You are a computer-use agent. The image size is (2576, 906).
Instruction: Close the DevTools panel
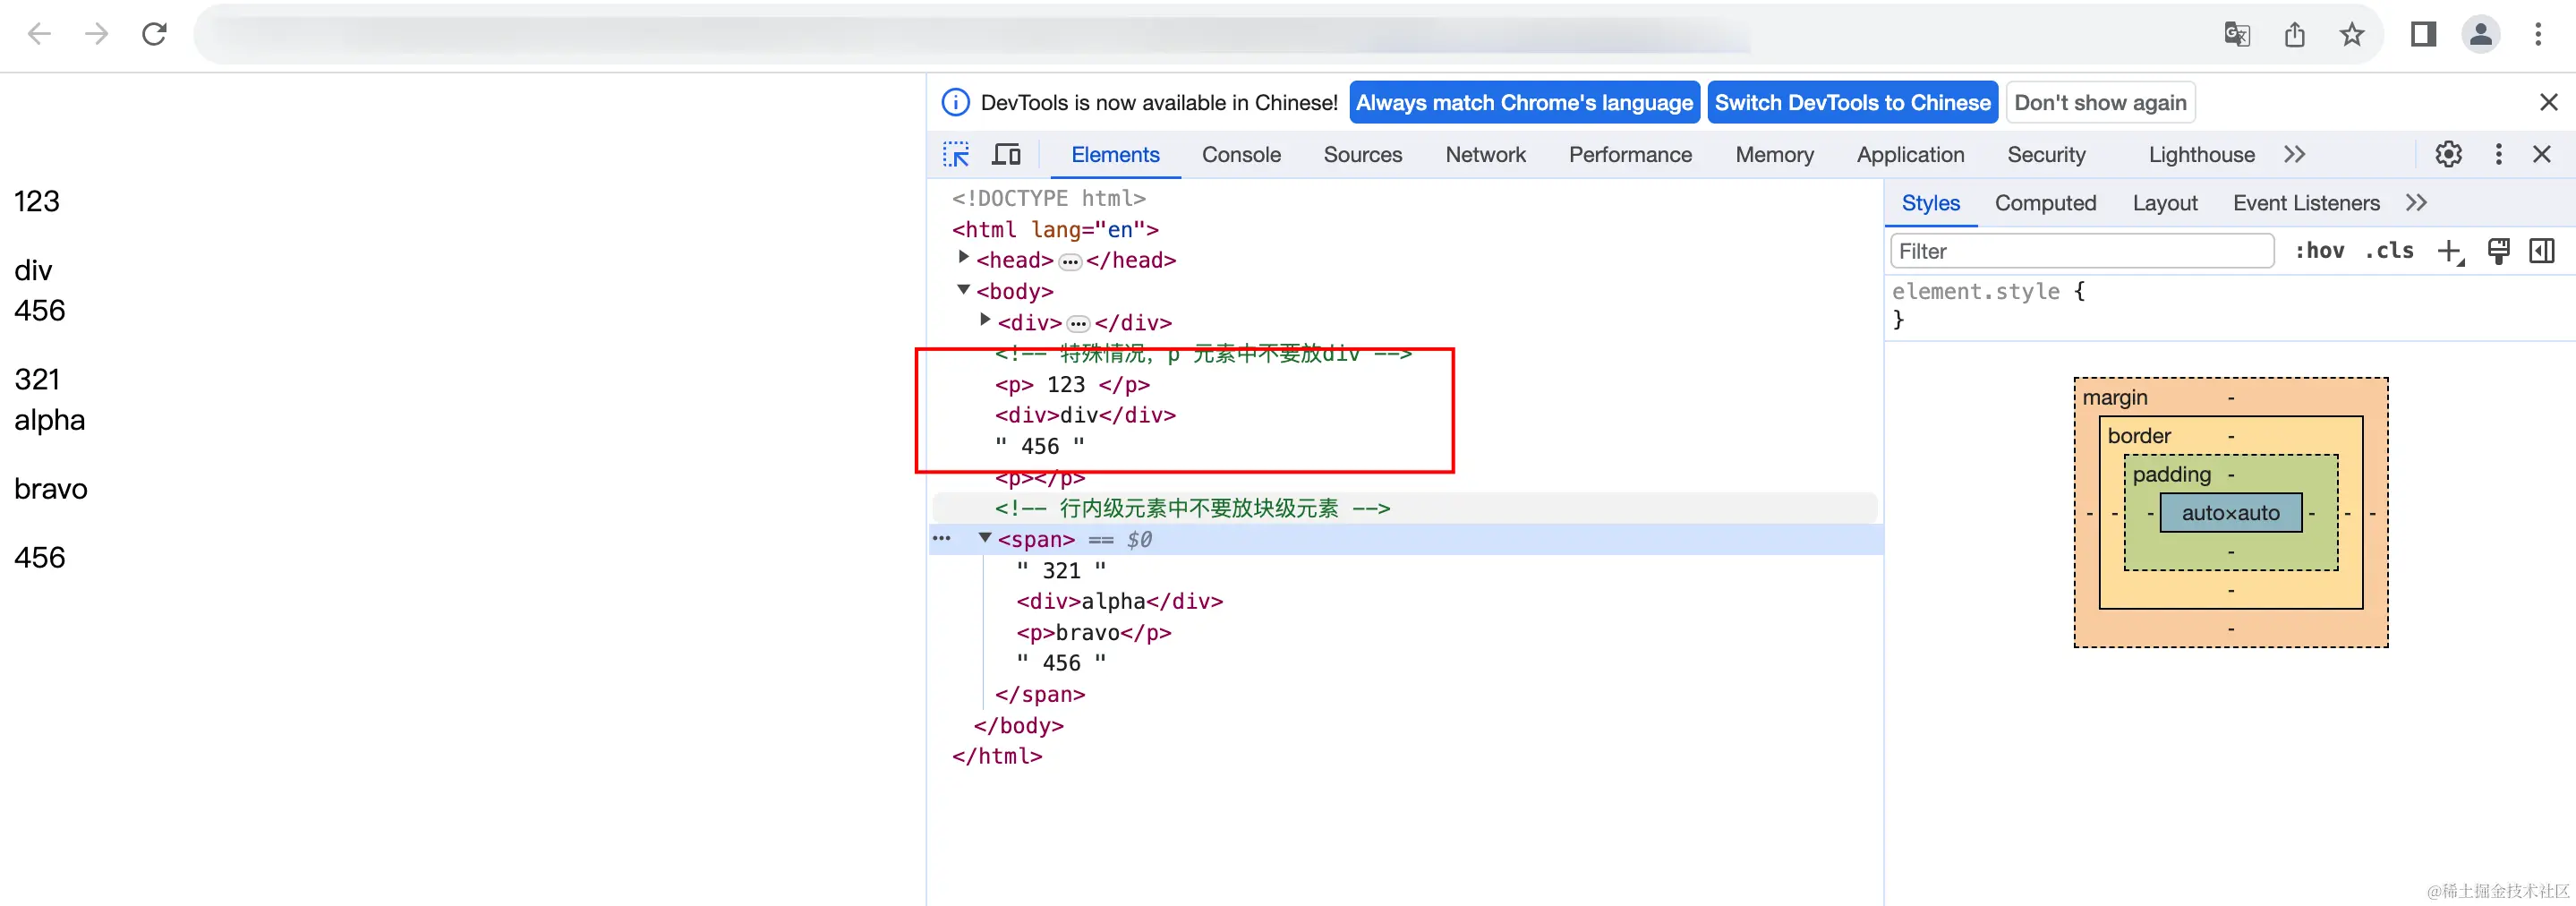[2542, 154]
